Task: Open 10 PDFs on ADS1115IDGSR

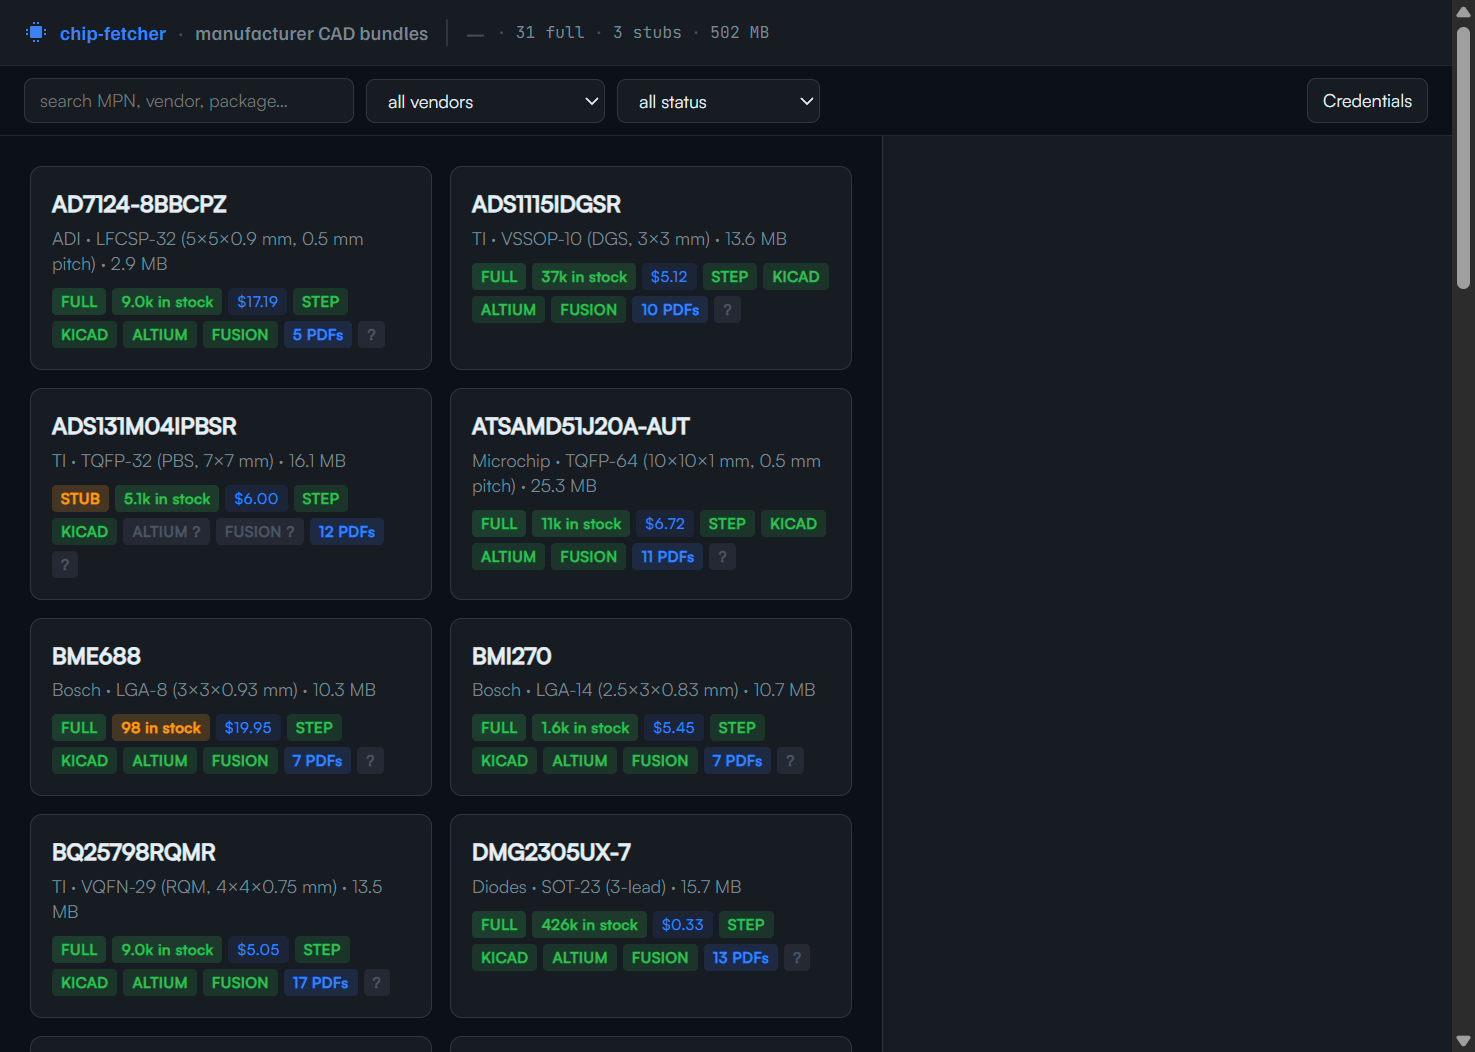Action: click(670, 310)
